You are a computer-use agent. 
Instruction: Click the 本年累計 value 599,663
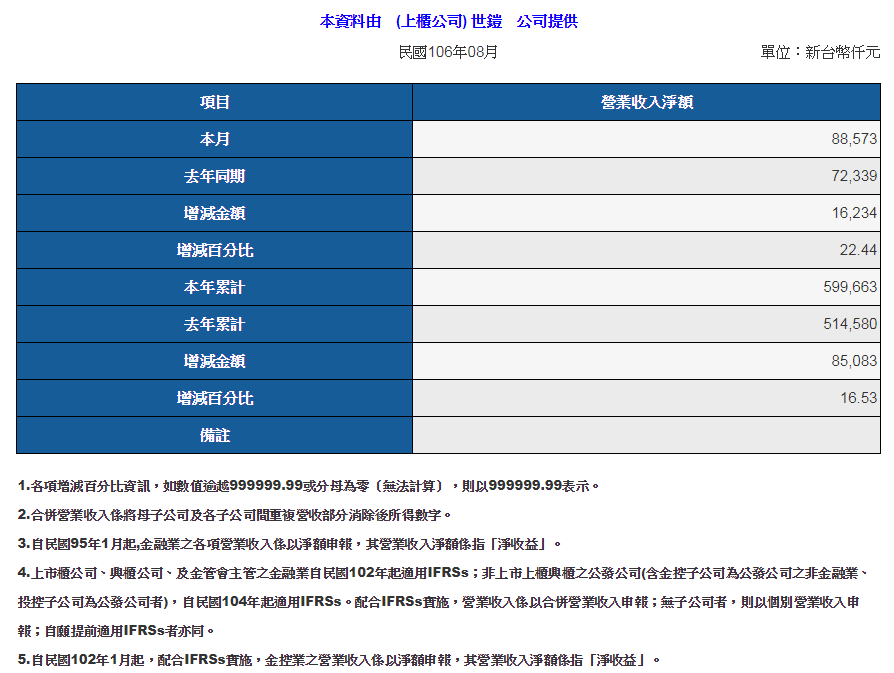849,287
